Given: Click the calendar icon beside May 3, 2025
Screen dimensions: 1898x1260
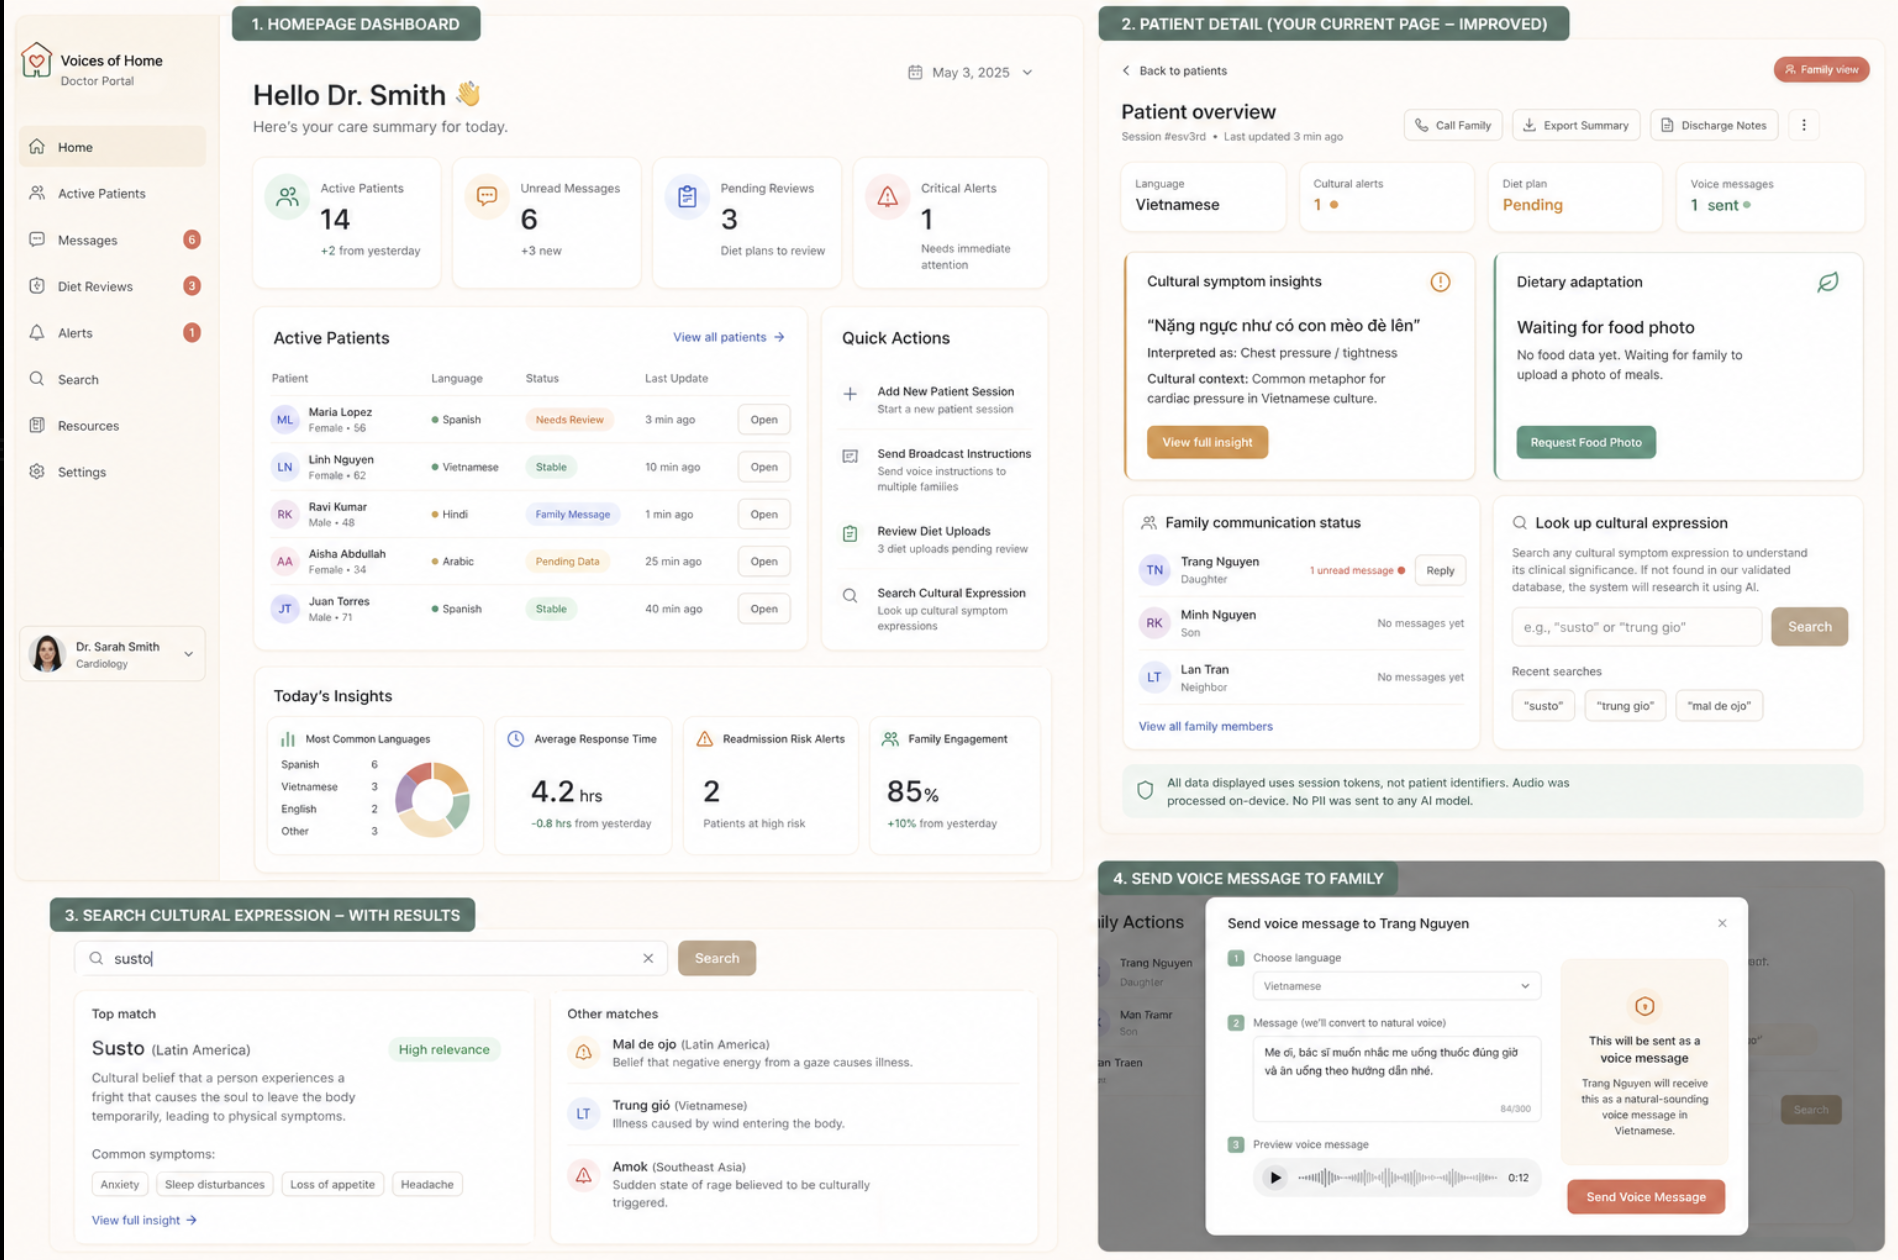Looking at the screenshot, I should tap(915, 72).
